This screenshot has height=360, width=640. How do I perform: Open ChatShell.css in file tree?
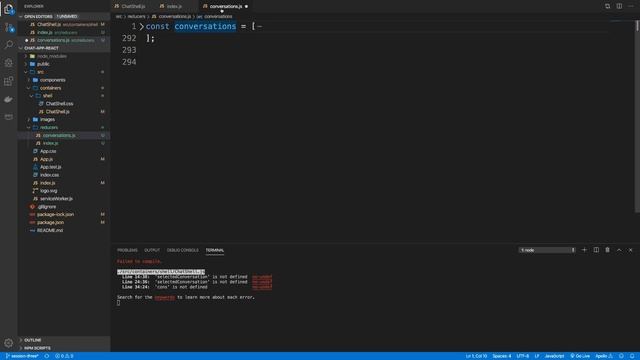click(59, 104)
